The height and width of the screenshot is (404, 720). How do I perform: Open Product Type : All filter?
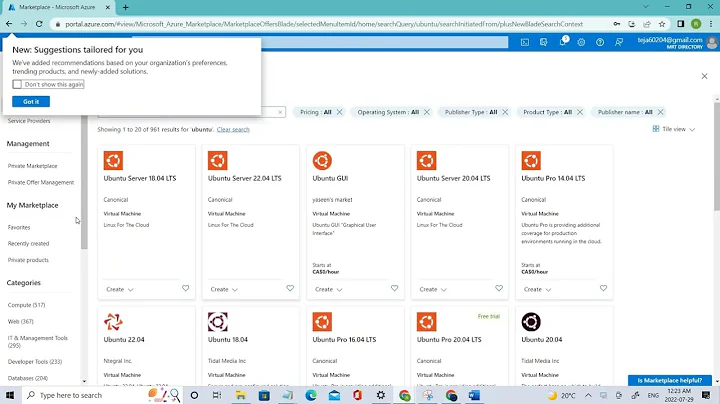pos(548,112)
